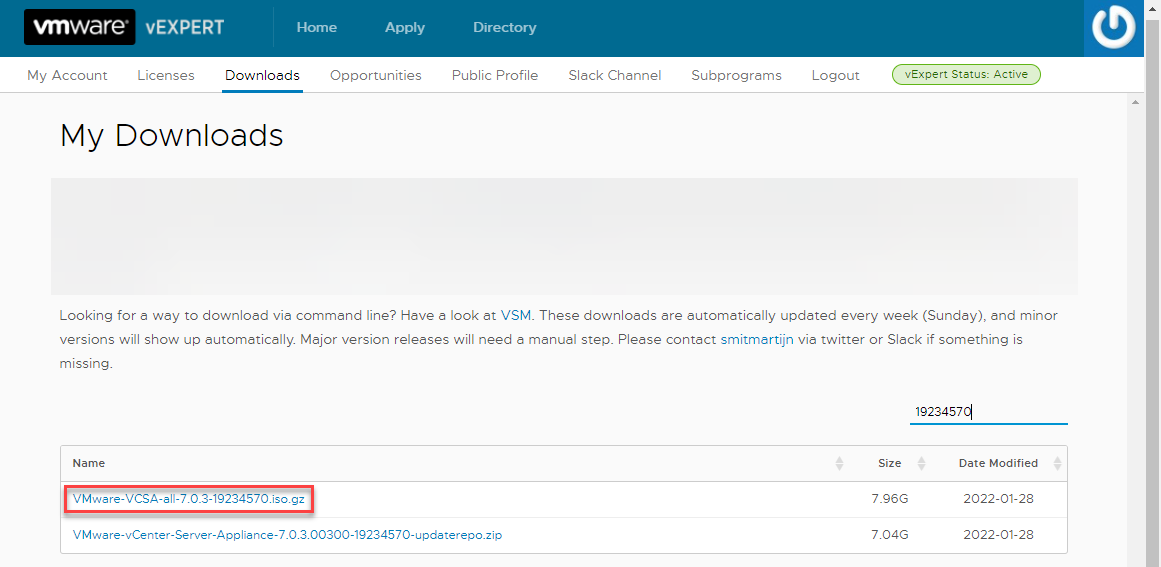The height and width of the screenshot is (567, 1161).
Task: Sort table by Name column arrows
Action: (839, 463)
